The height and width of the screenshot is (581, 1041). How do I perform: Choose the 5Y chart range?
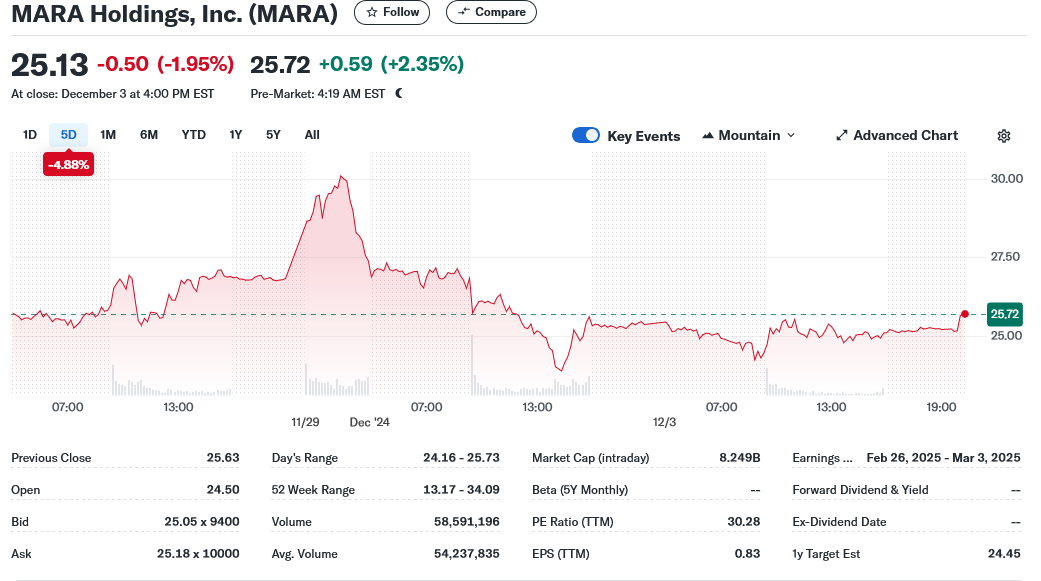click(273, 135)
